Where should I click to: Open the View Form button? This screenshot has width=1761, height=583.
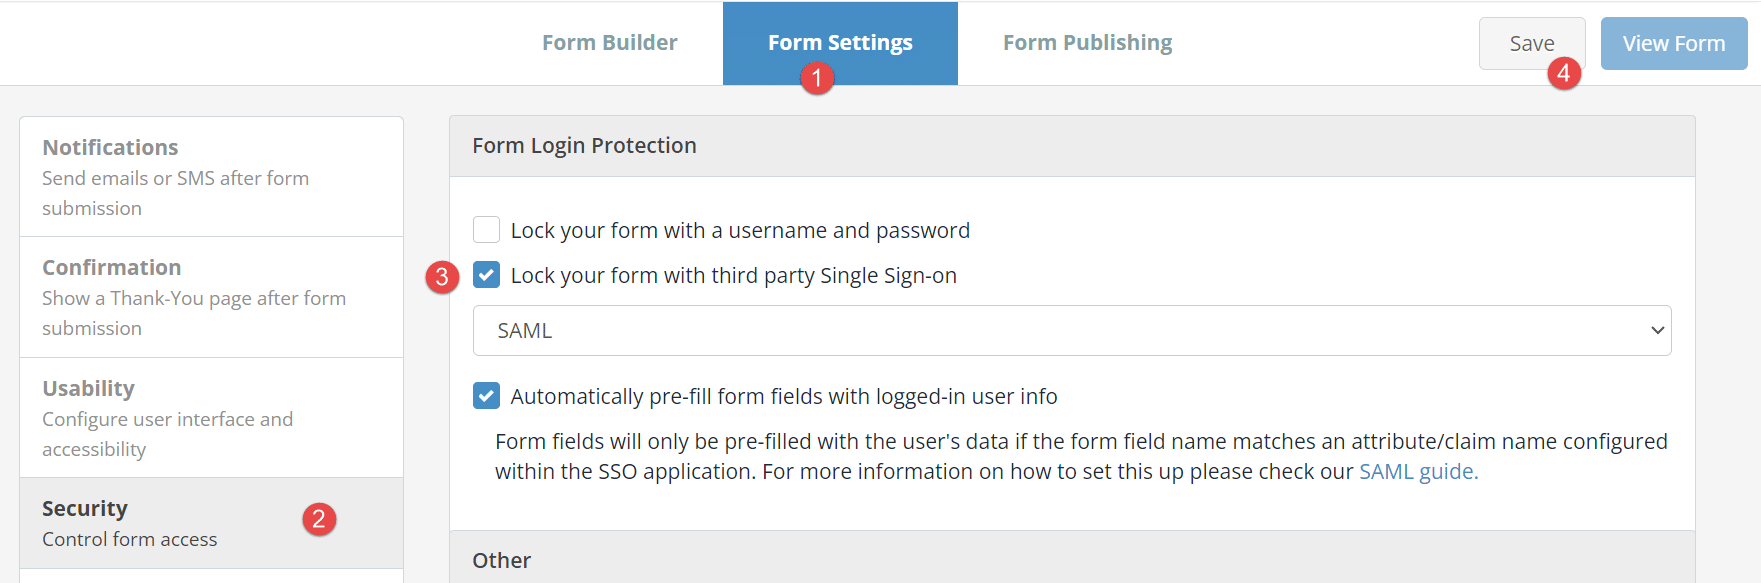coord(1674,44)
